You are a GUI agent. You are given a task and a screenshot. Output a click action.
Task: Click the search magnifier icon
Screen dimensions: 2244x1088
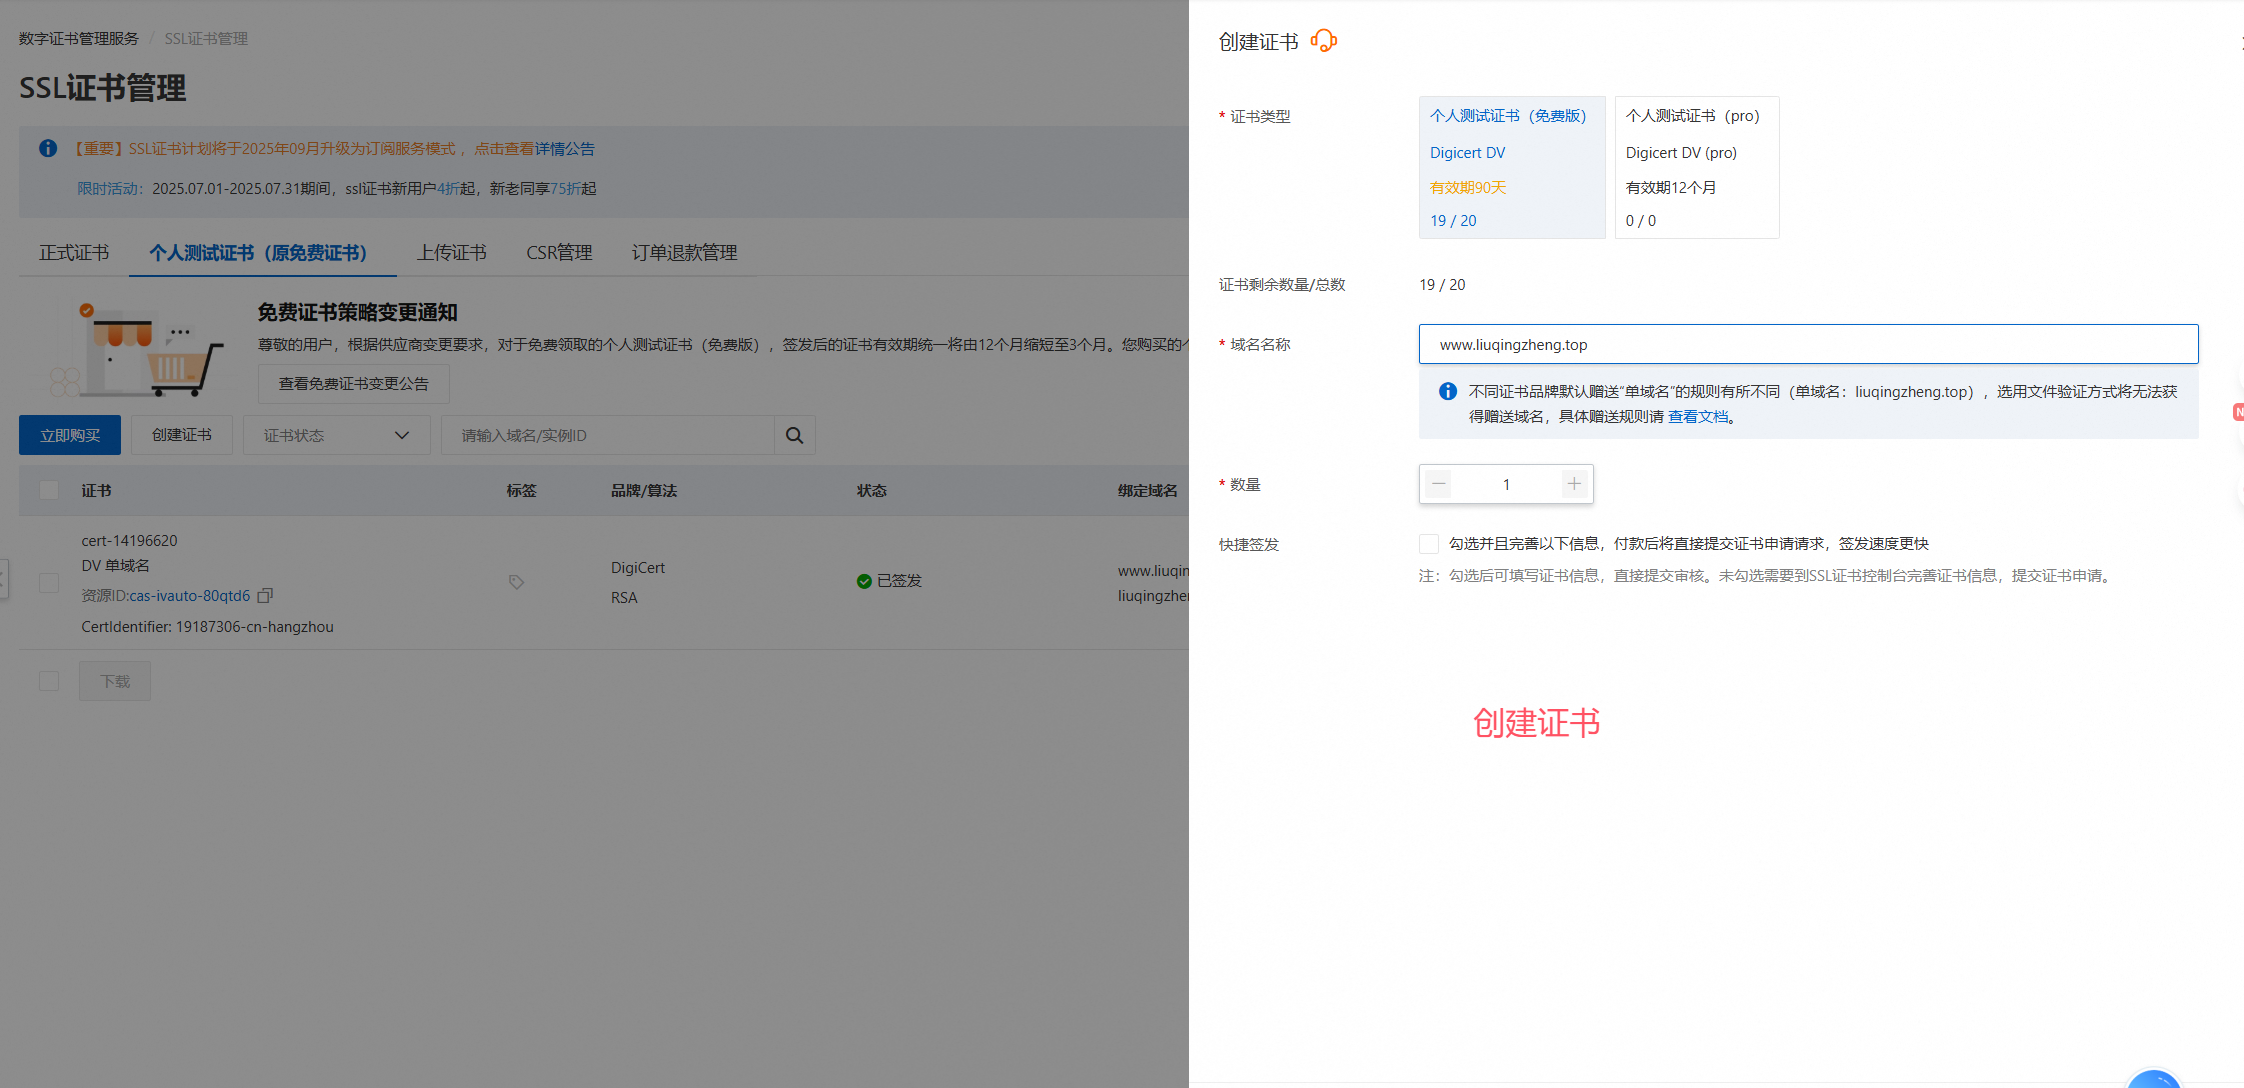click(794, 435)
